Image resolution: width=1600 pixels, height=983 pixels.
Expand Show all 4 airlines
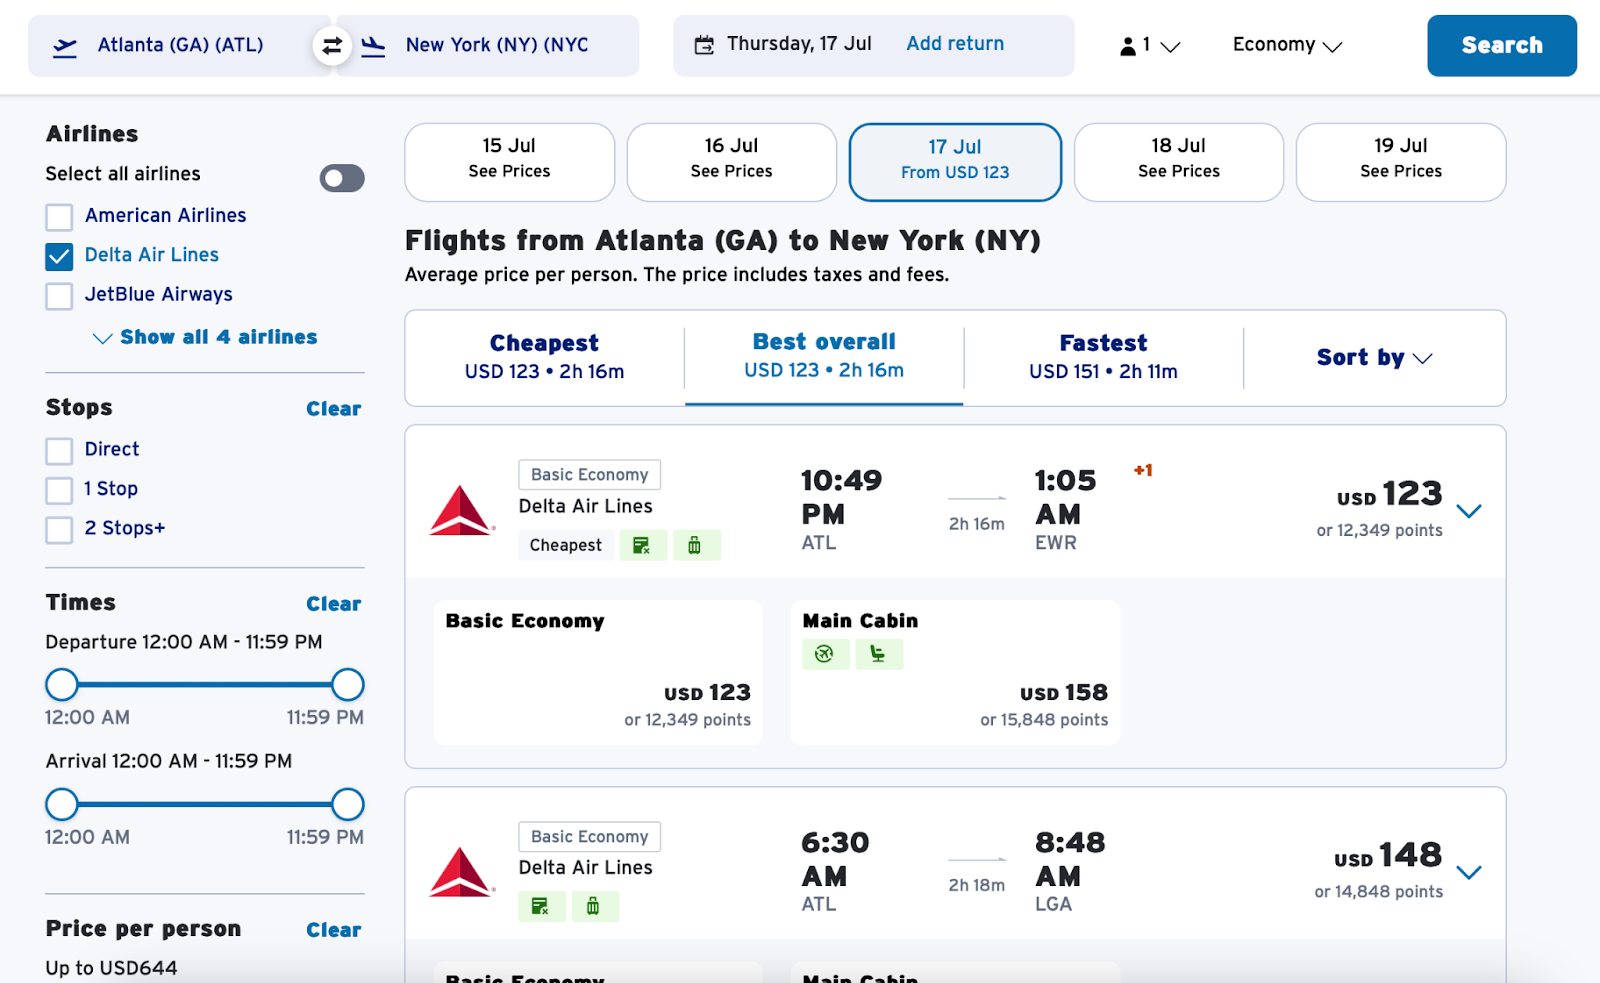pos(206,338)
